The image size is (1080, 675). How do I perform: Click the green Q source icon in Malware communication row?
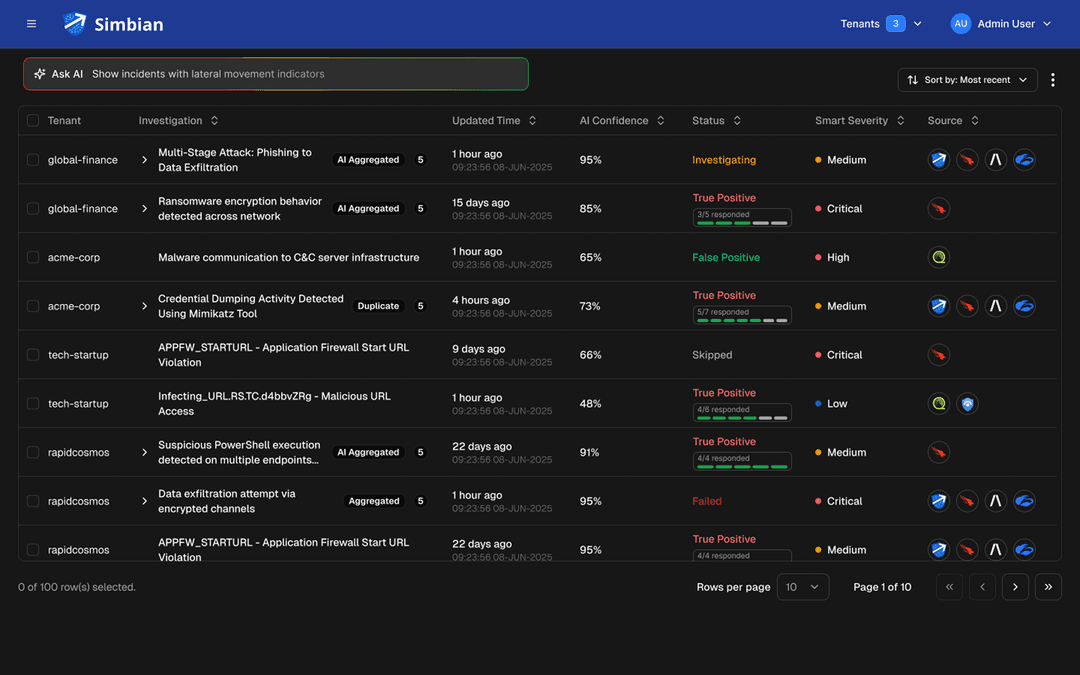pyautogui.click(x=938, y=258)
